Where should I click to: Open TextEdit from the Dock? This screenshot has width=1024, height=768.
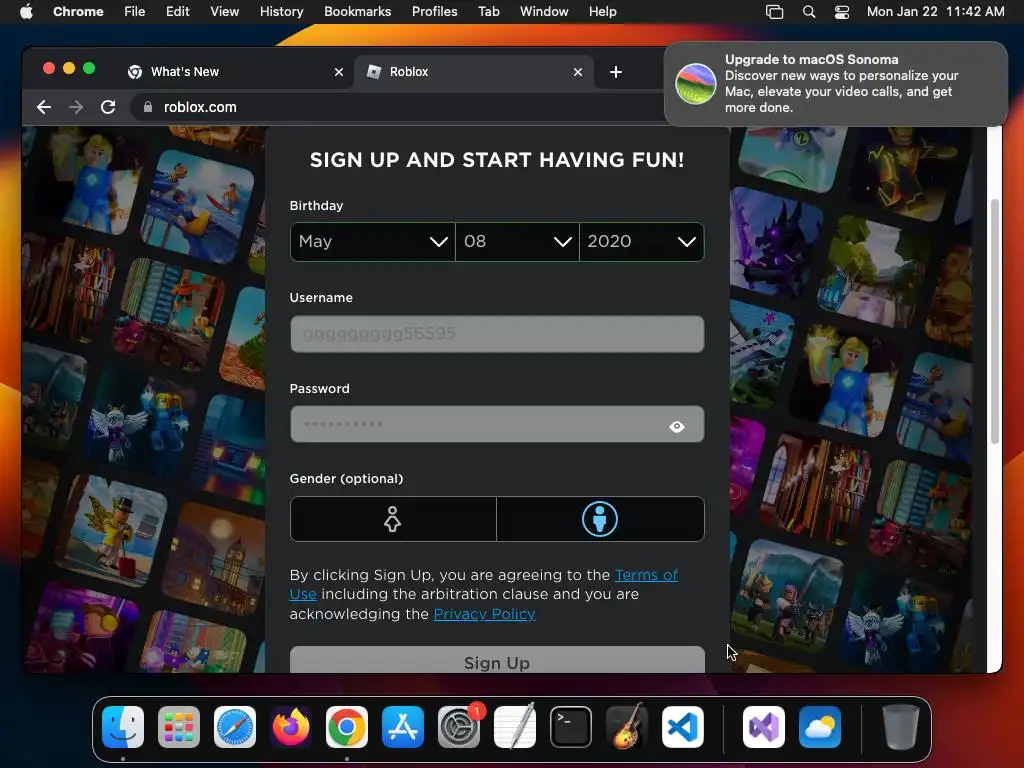pos(515,727)
